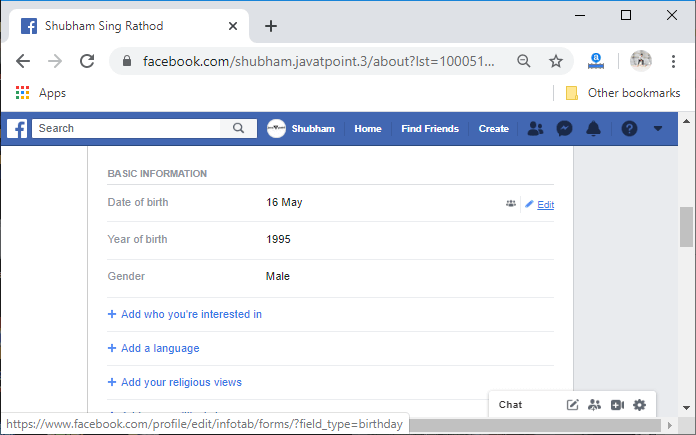Click the plus icon before Add who you're interested in
The image size is (696, 435).
112,314
